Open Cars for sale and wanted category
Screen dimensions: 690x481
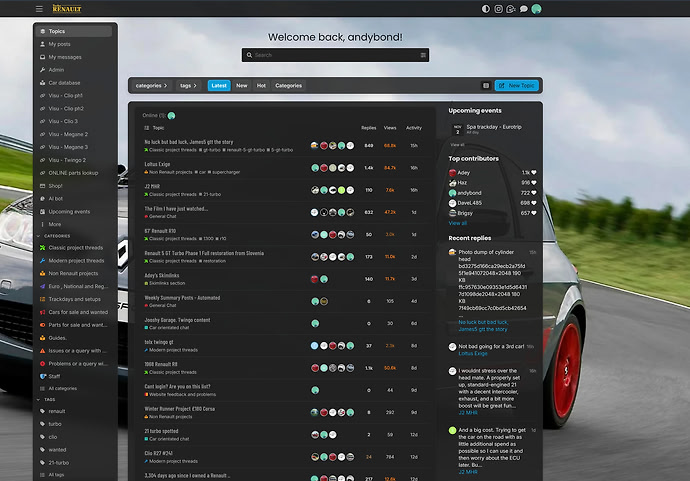click(x=74, y=312)
